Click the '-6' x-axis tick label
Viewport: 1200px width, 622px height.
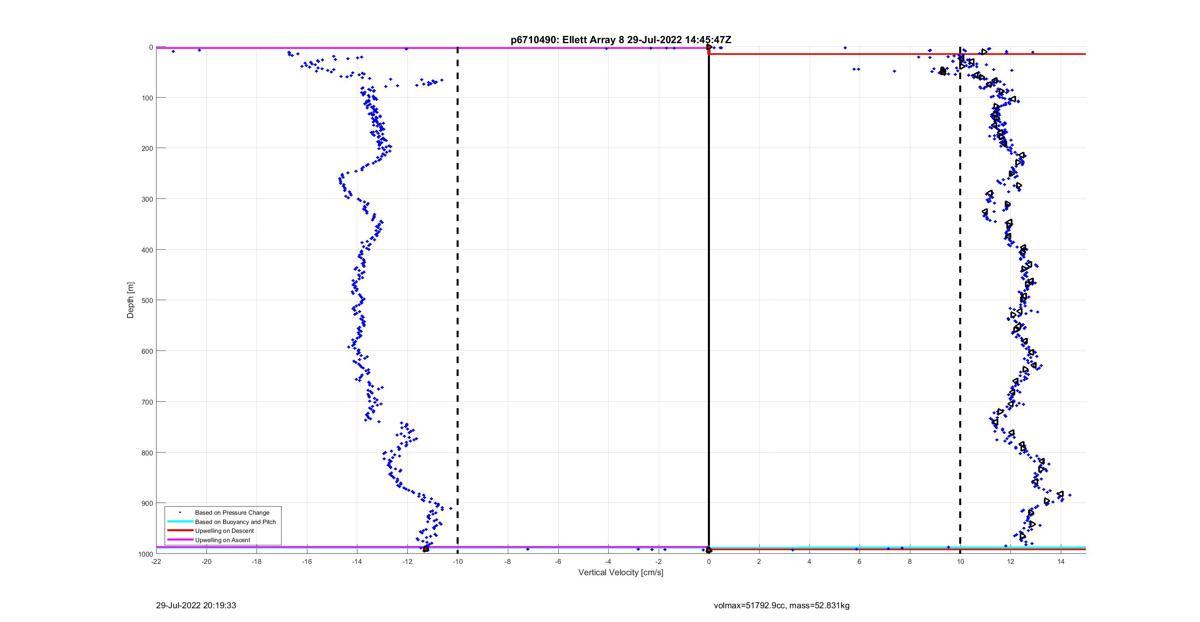[558, 561]
